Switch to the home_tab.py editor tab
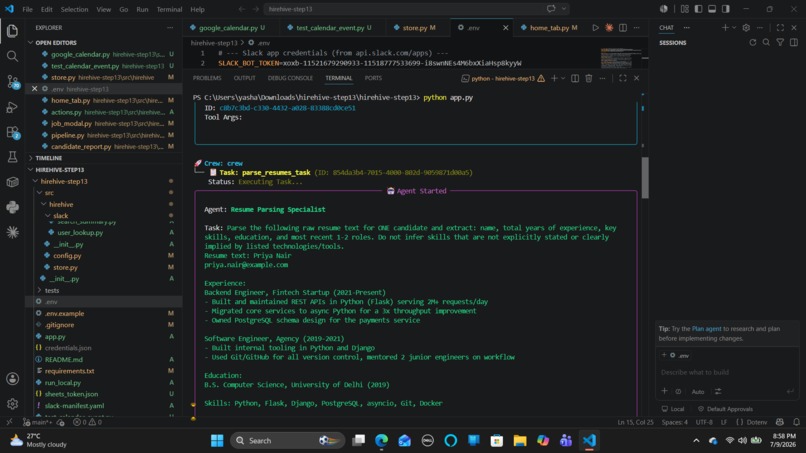Viewport: 806px width, 453px height. (548, 28)
